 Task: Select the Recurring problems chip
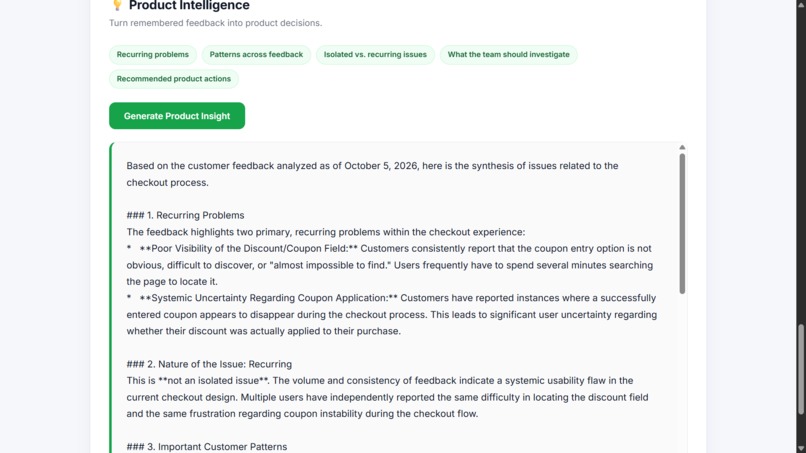click(153, 55)
